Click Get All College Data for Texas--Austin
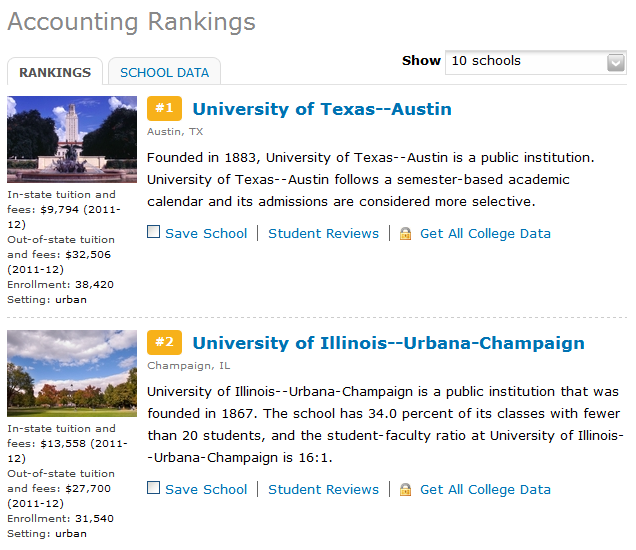 coord(485,234)
